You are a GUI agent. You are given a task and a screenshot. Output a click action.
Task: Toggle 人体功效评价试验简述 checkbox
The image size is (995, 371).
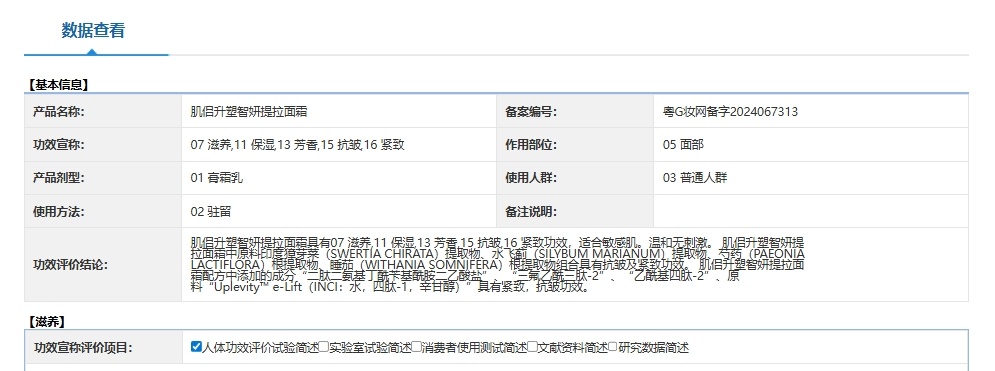[x=196, y=347]
